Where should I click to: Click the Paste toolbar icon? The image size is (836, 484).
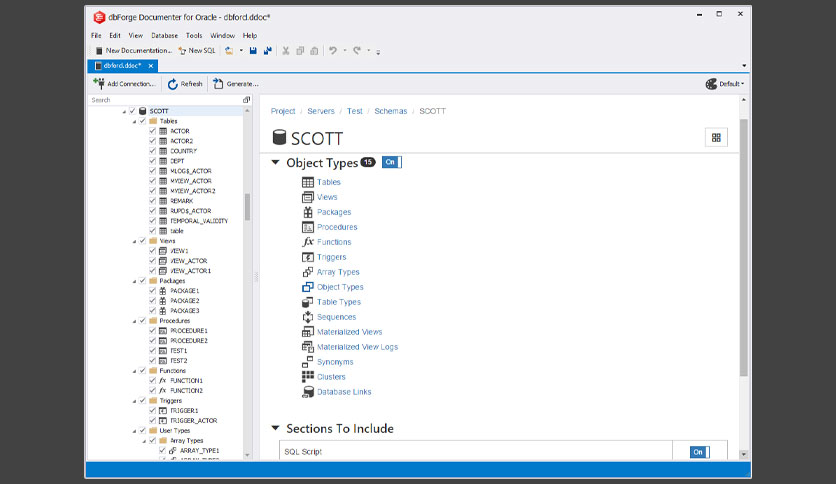tap(315, 51)
